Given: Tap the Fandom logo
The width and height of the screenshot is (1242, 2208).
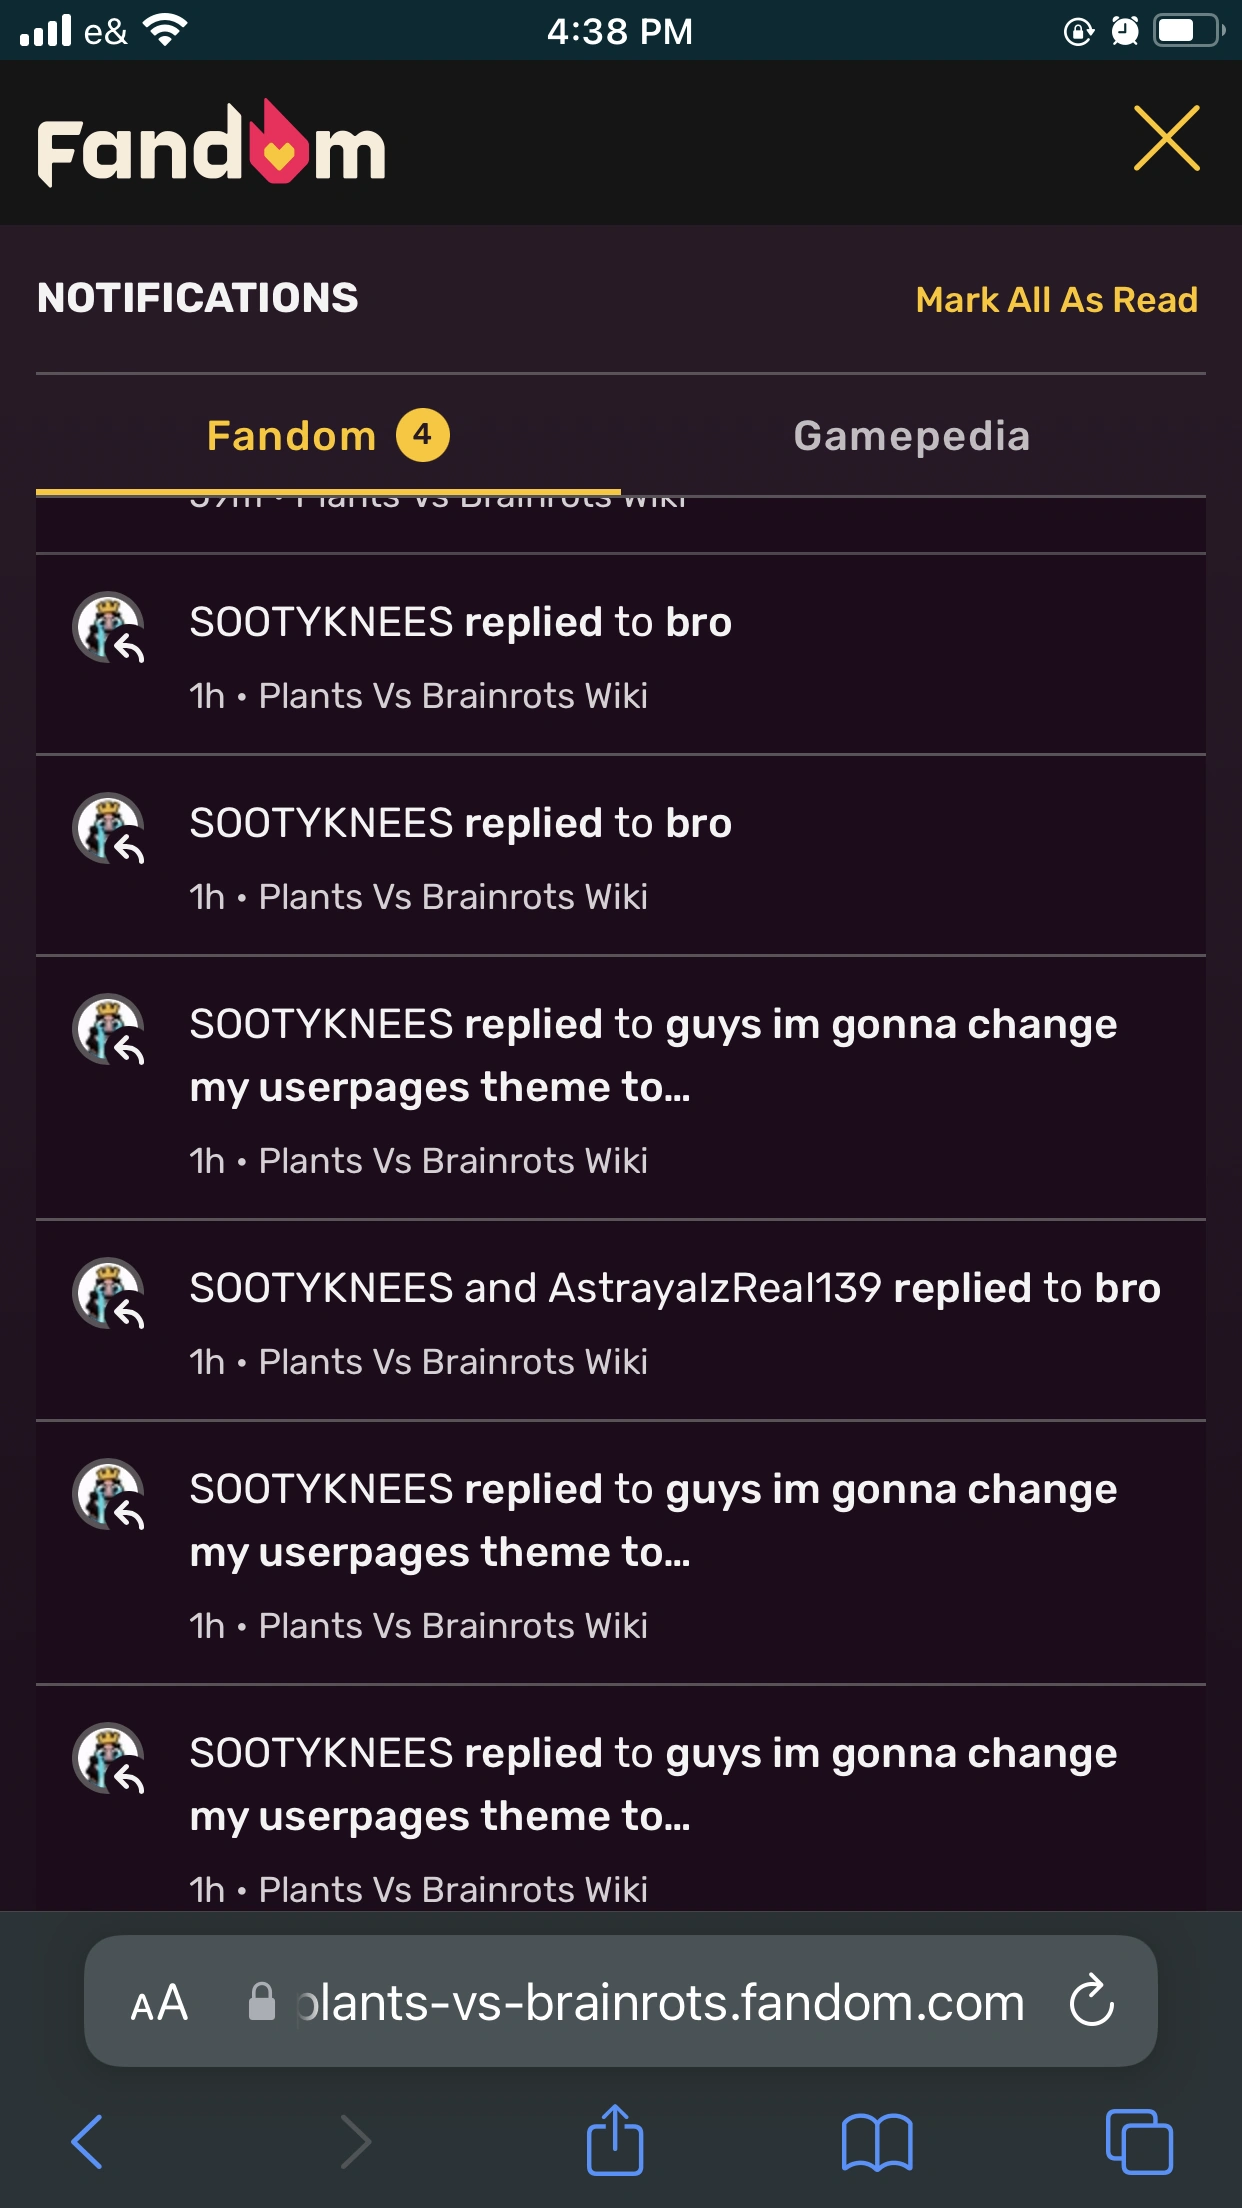Looking at the screenshot, I should pos(212,145).
